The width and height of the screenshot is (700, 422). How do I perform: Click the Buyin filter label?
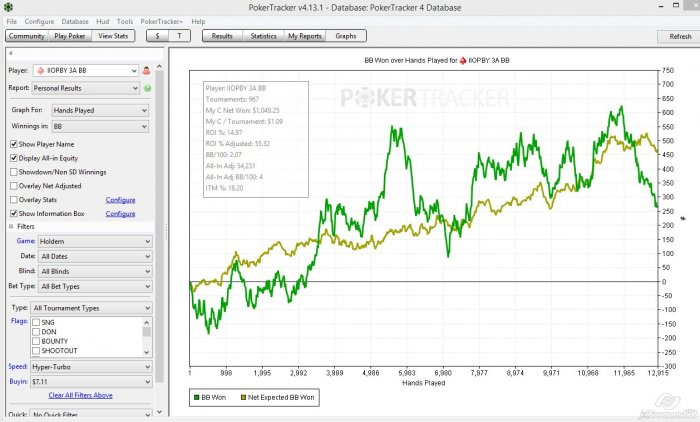click(18, 381)
